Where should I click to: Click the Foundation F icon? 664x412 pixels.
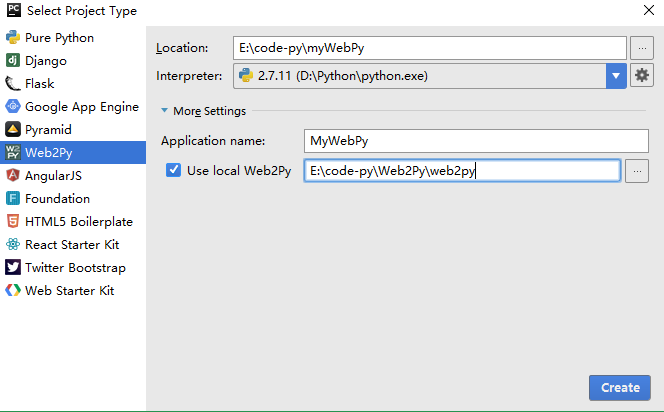[x=13, y=198]
